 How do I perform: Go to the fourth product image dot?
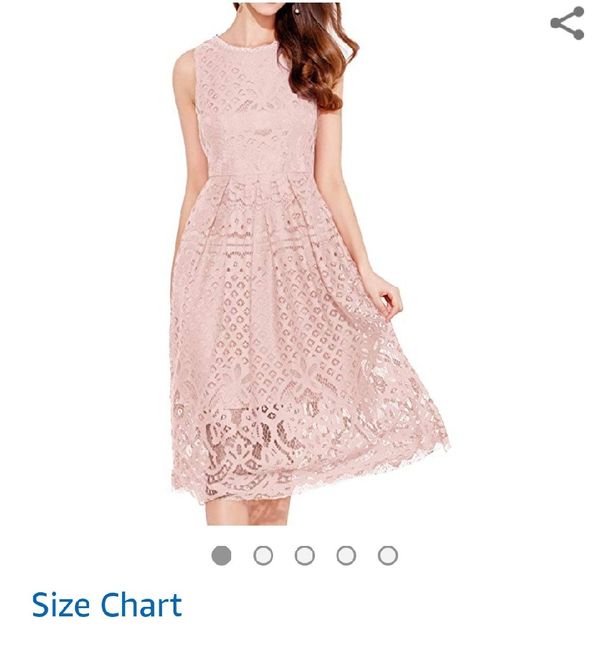click(346, 555)
